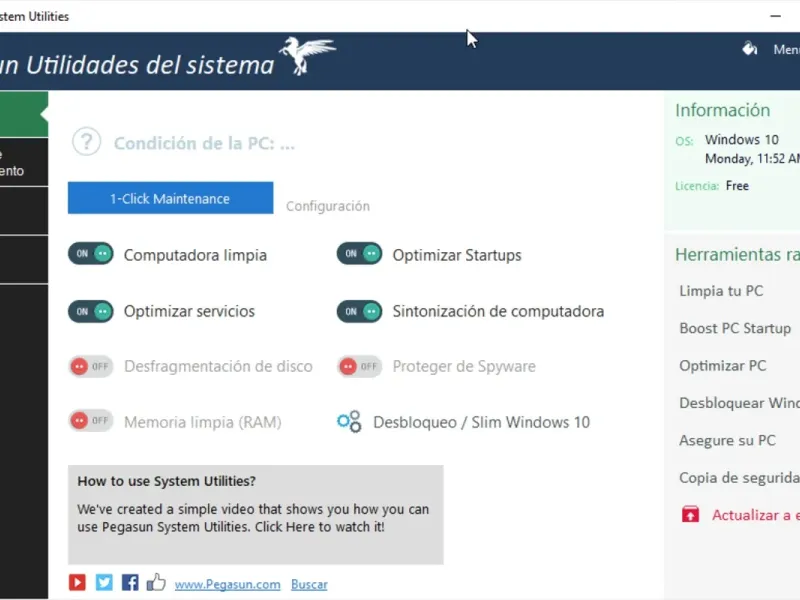The image size is (800, 600).
Task: Open the Facebook icon link
Action: pyautogui.click(x=130, y=582)
